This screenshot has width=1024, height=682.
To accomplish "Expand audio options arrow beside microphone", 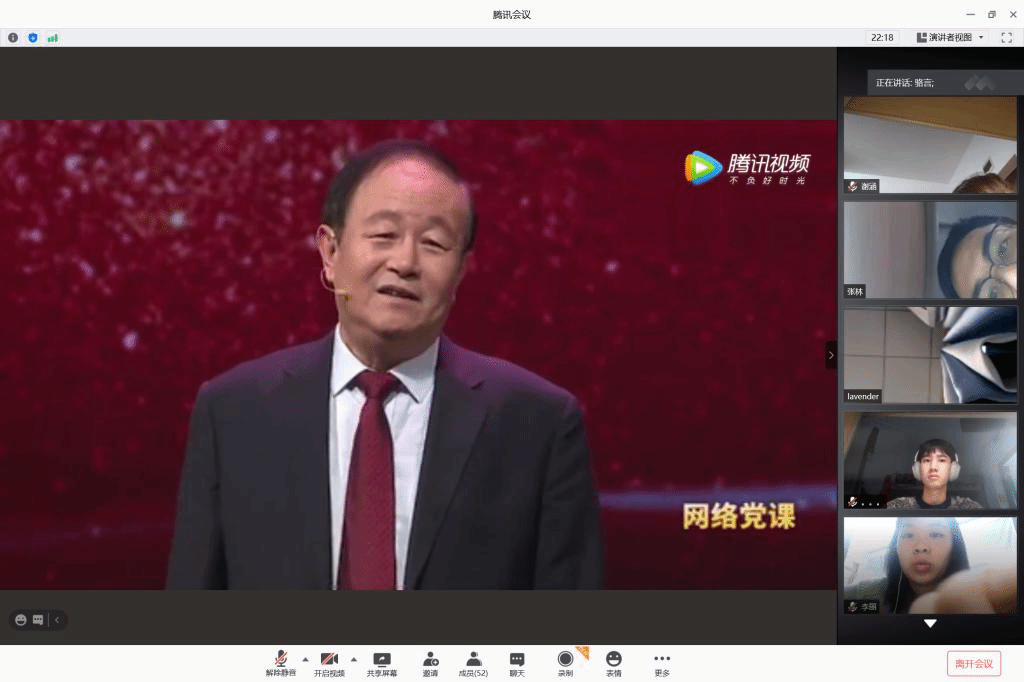I will point(305,659).
